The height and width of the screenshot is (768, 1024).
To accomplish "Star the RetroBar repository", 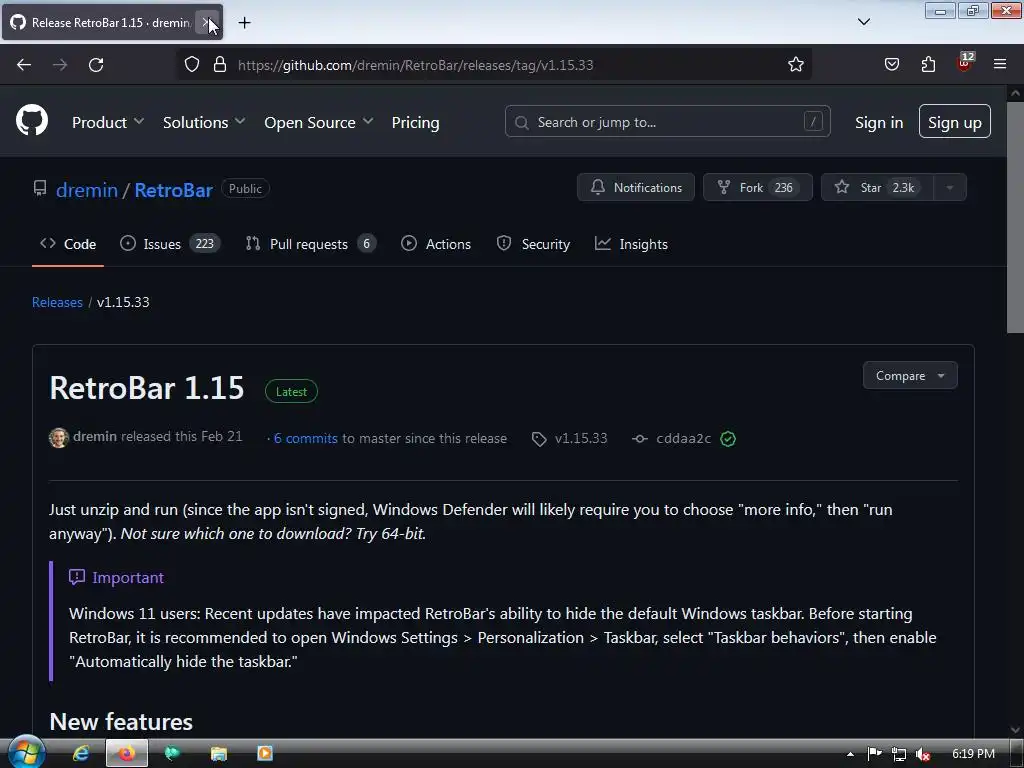I will coord(877,187).
